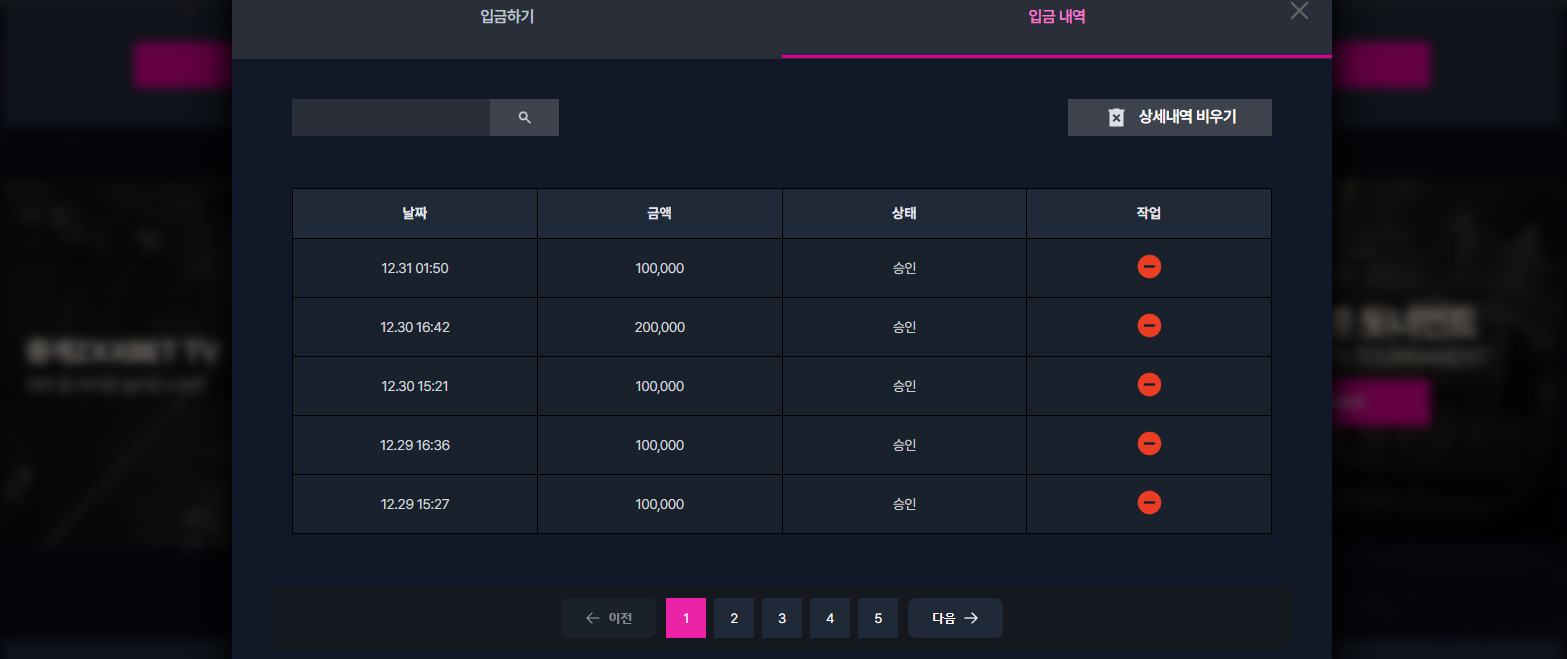Go to previous page with 이전
Image resolution: width=1567 pixels, height=659 pixels.
click(608, 618)
